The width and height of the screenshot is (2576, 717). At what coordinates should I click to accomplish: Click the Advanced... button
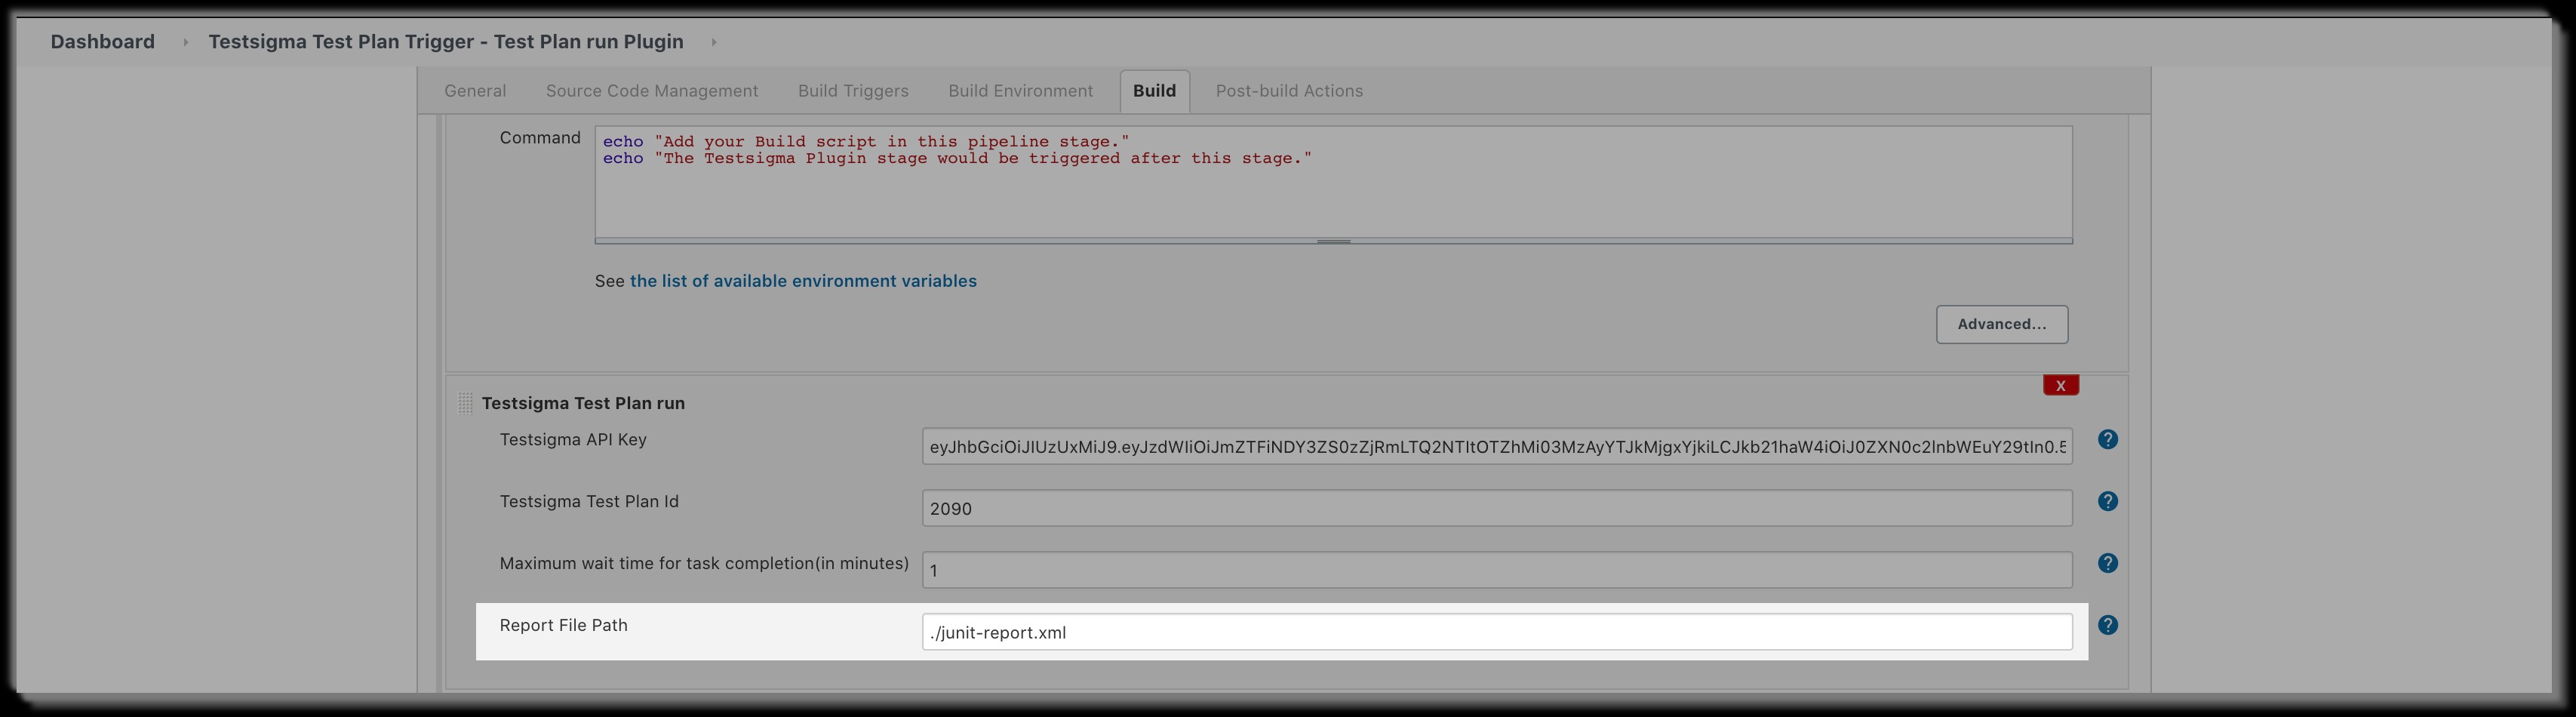pos(2001,324)
